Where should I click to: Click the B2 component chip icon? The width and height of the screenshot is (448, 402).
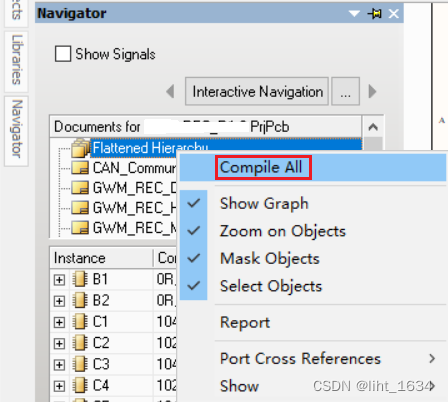(x=80, y=301)
